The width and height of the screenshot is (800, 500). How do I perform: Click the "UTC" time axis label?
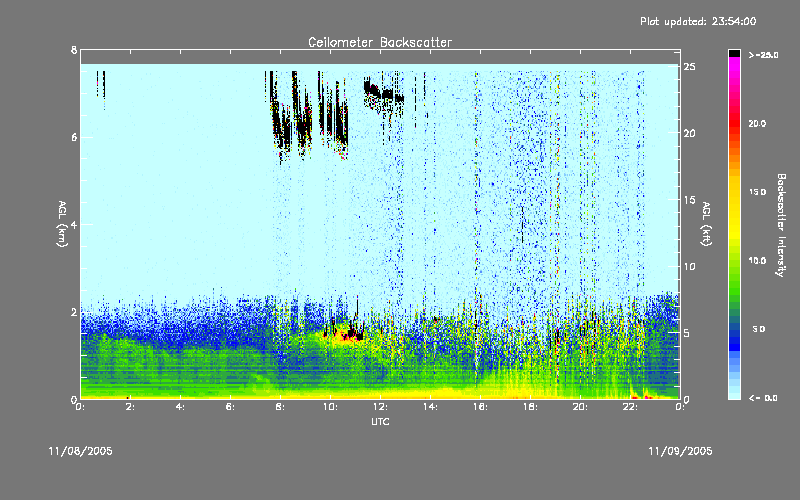point(380,421)
